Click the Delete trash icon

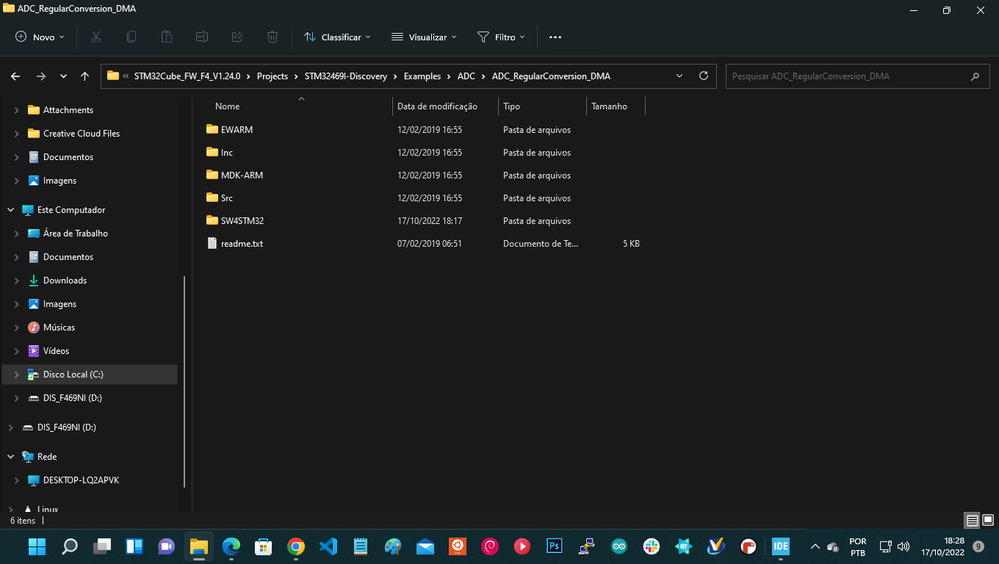pyautogui.click(x=272, y=37)
